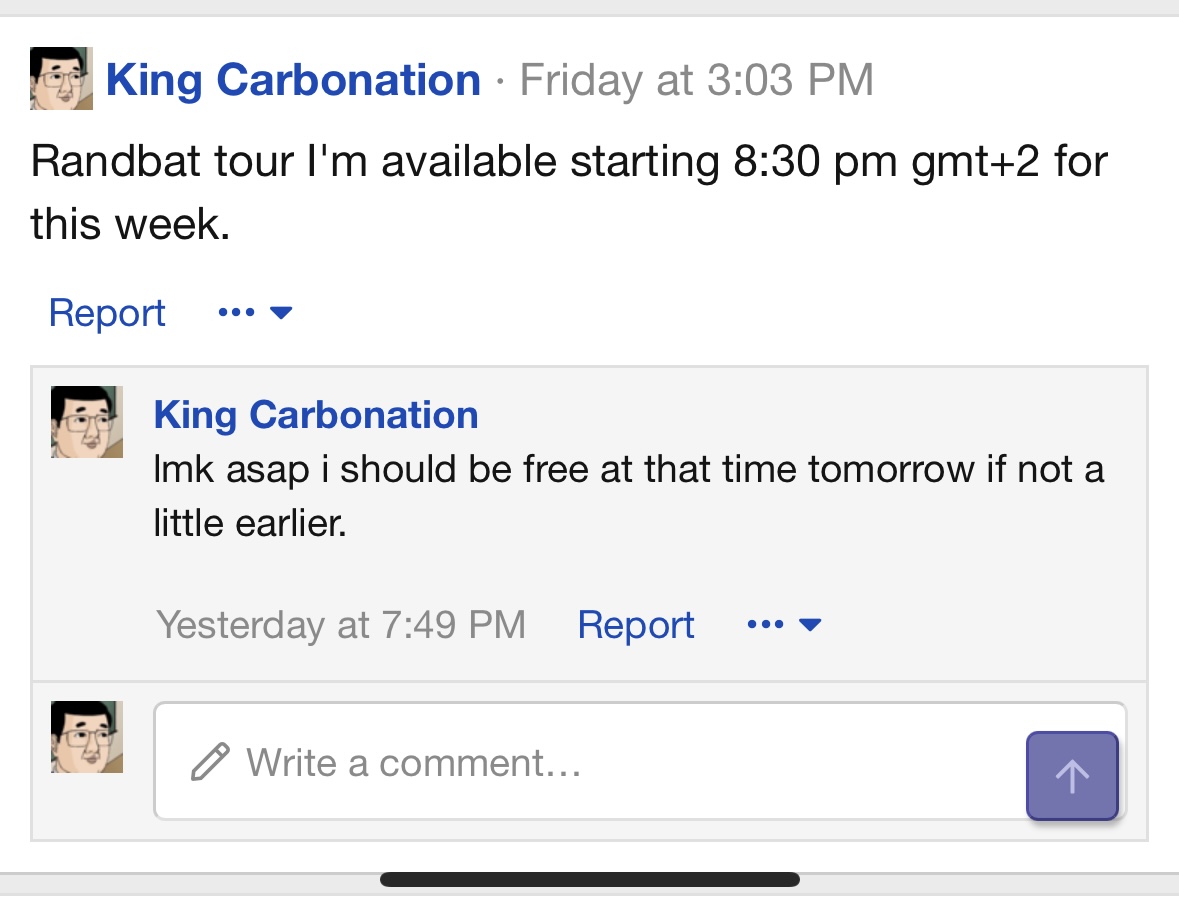Tap the home indicator bar at the bottom
This screenshot has width=1179, height=911.
(x=590, y=880)
